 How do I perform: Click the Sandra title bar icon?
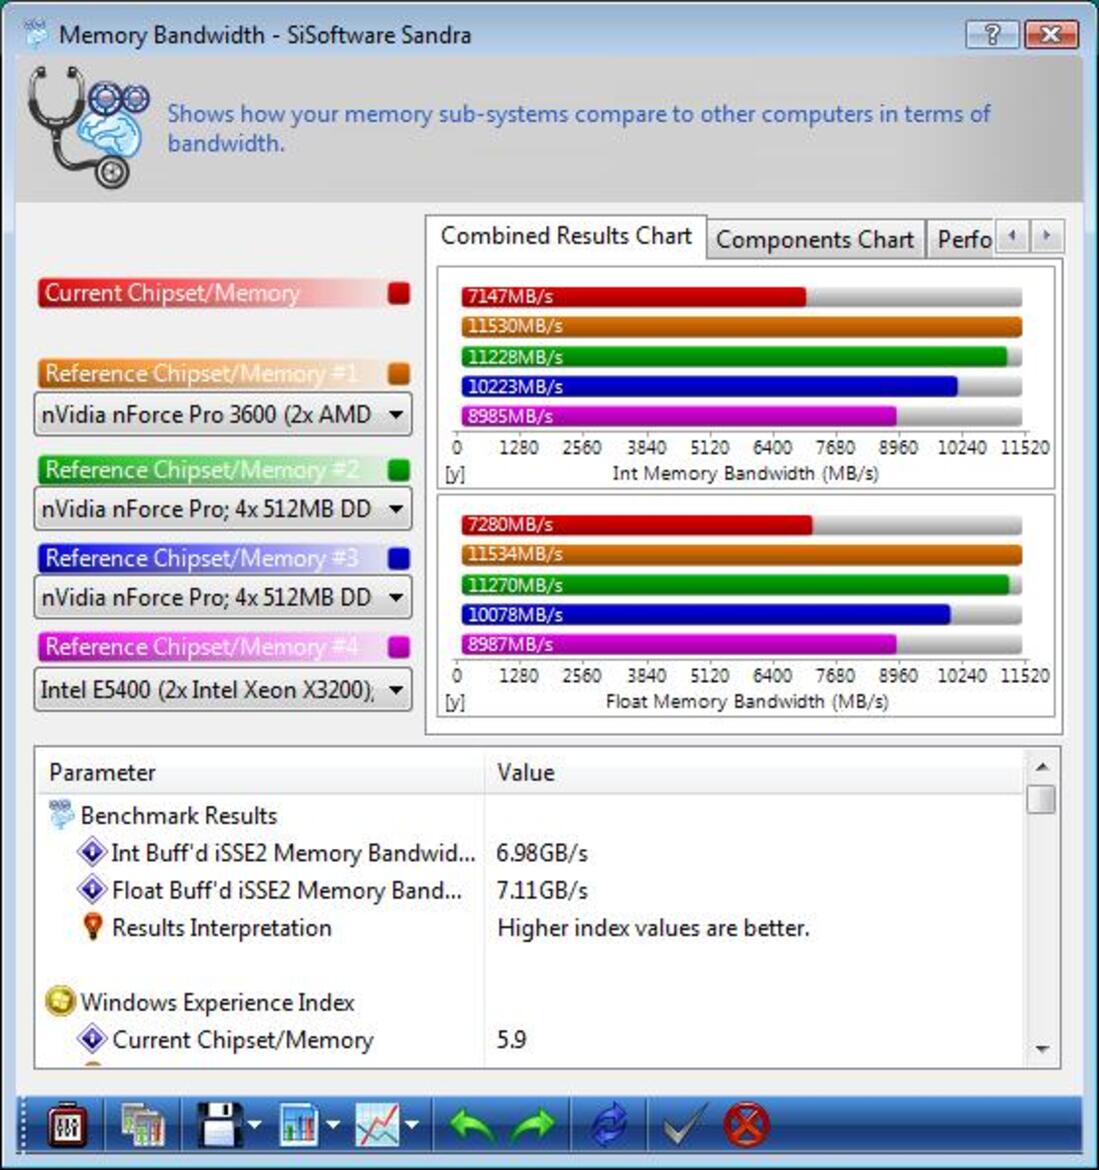click(35, 34)
